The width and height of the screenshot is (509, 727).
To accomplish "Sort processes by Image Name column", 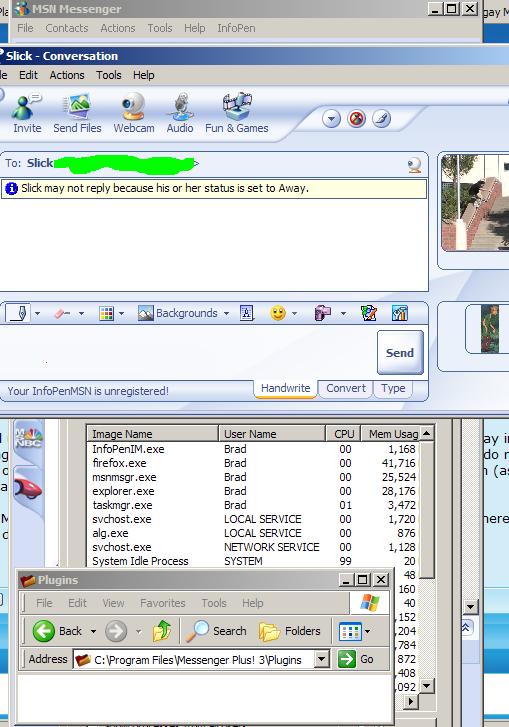I will coord(153,434).
